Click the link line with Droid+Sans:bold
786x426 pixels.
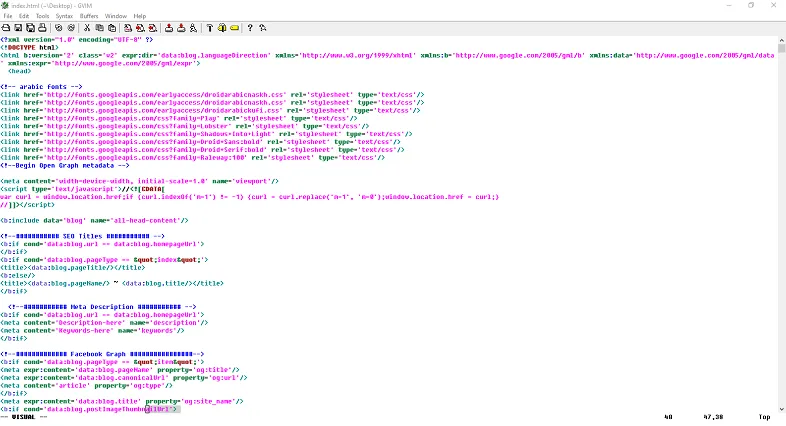pyautogui.click(x=201, y=142)
